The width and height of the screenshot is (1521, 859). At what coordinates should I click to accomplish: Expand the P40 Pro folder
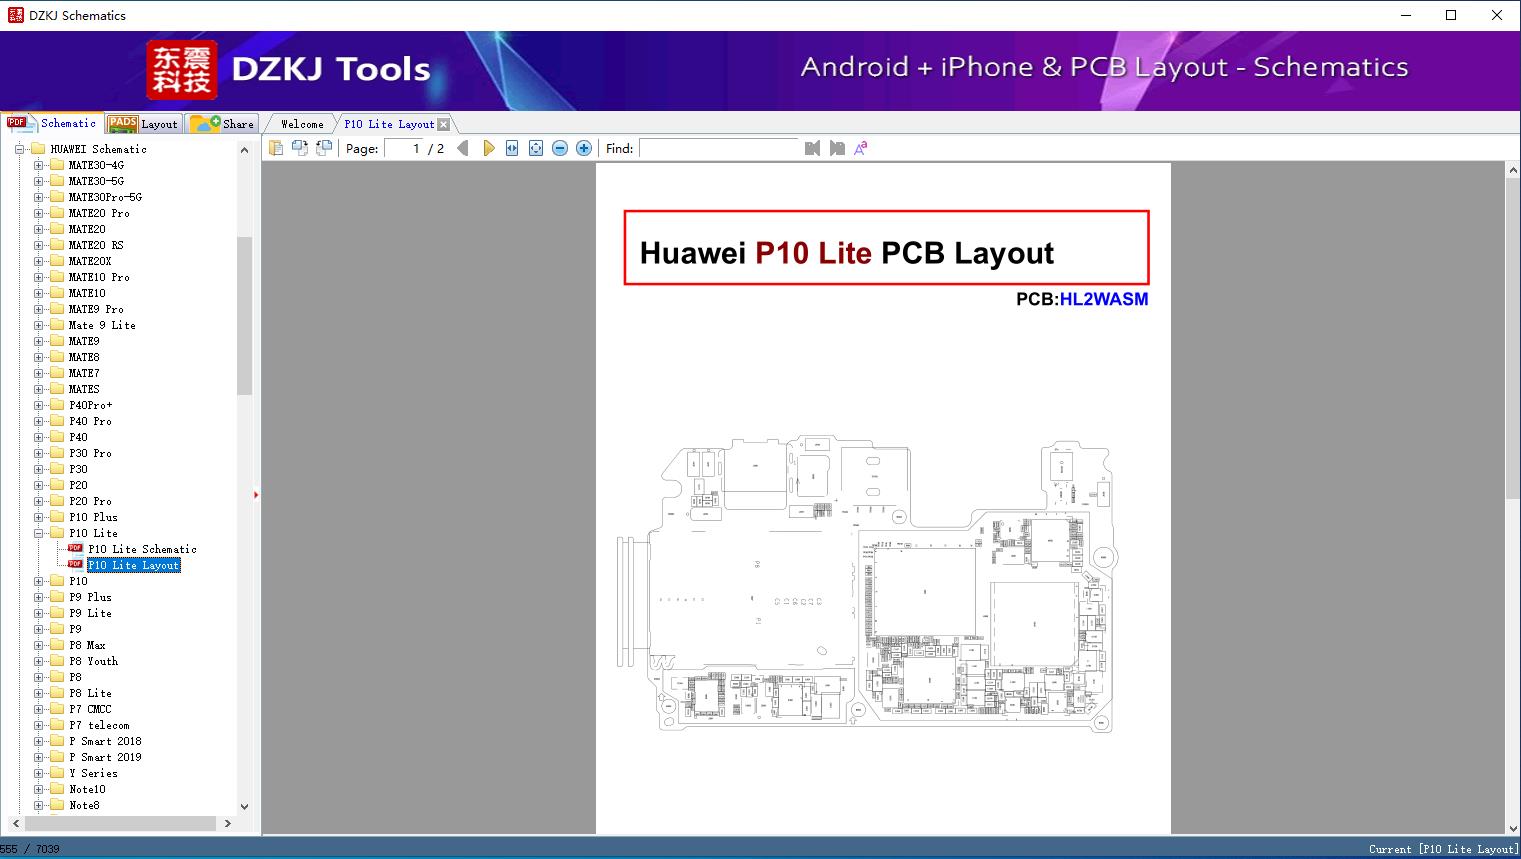tap(39, 421)
